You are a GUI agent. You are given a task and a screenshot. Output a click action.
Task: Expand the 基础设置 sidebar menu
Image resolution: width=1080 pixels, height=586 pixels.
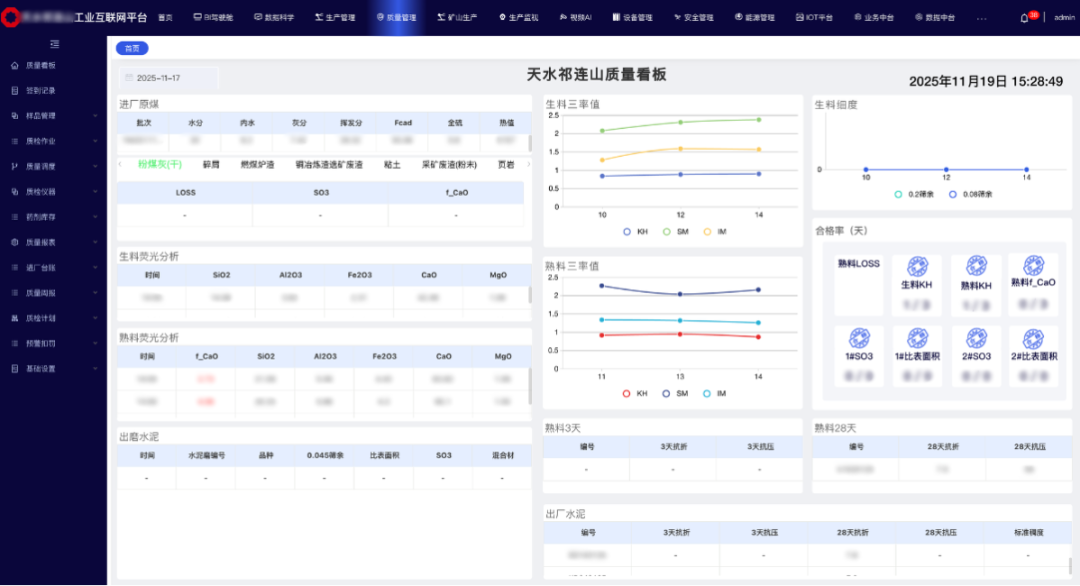[x=53, y=368]
